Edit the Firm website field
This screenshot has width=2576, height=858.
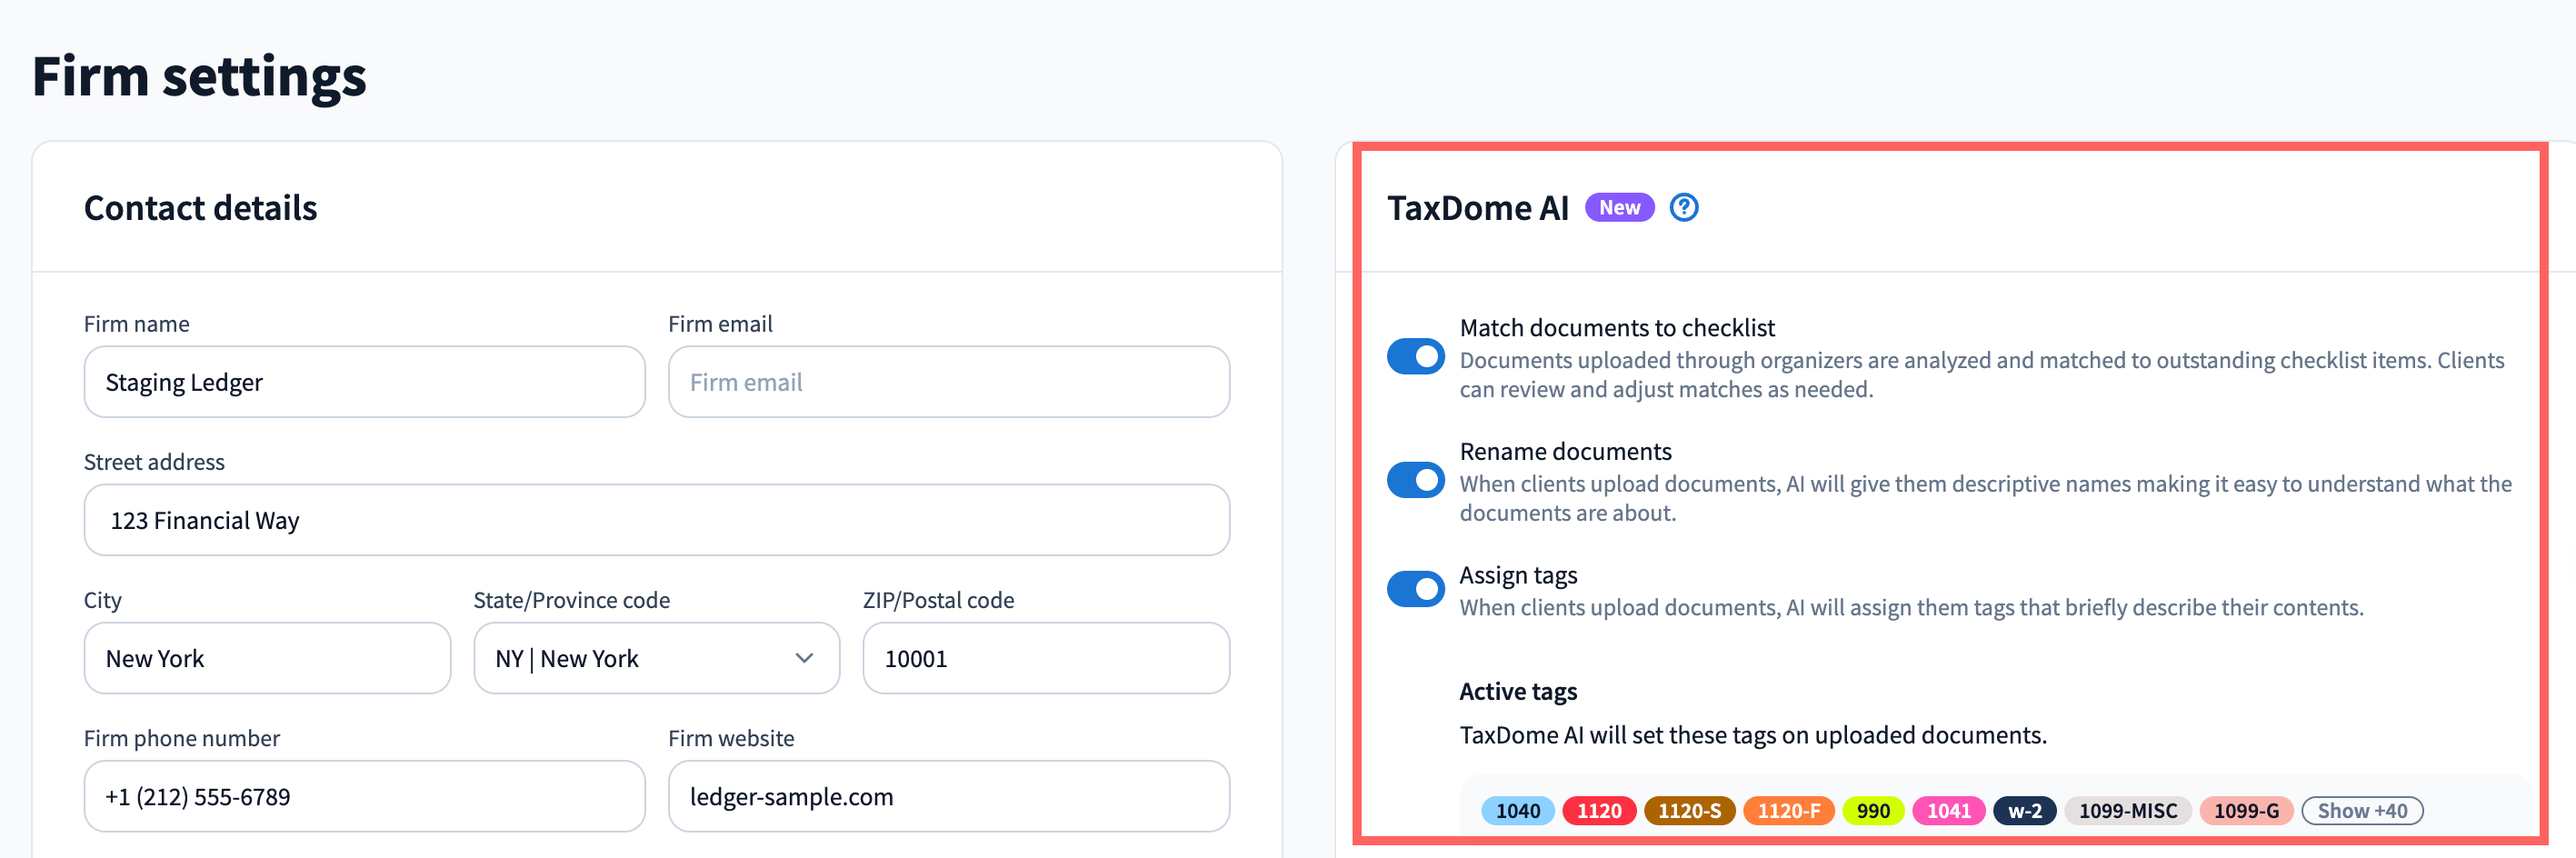click(948, 796)
